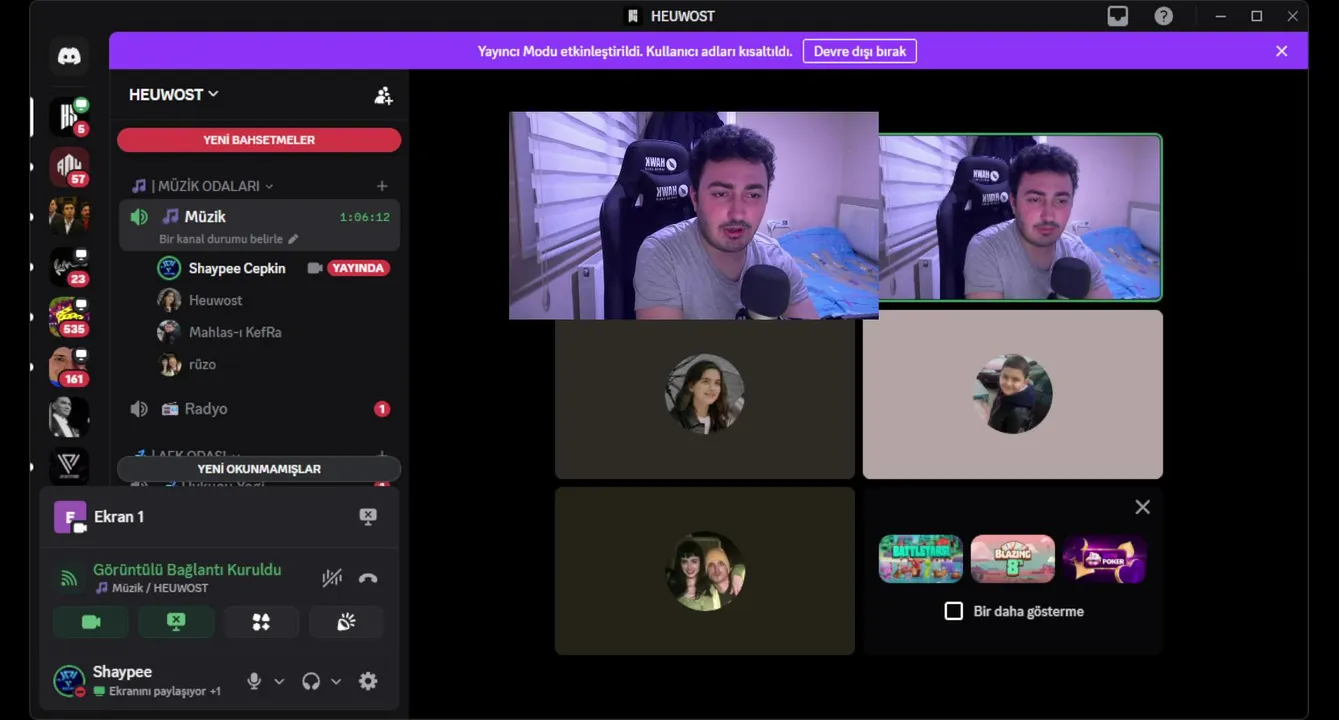Click 'YENİ BAHSETMELER' button

pos(259,140)
